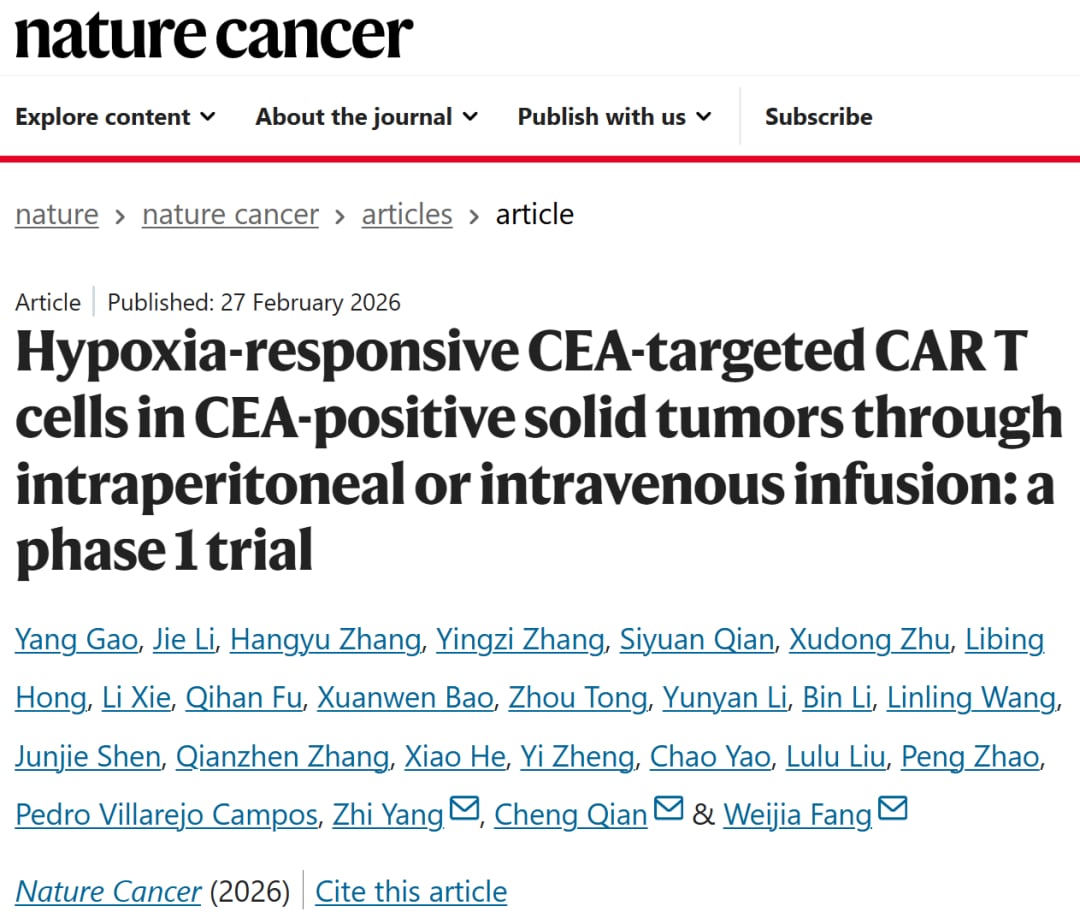Select Subscribe in the navigation bar
The height and width of the screenshot is (918, 1080).
(x=818, y=116)
